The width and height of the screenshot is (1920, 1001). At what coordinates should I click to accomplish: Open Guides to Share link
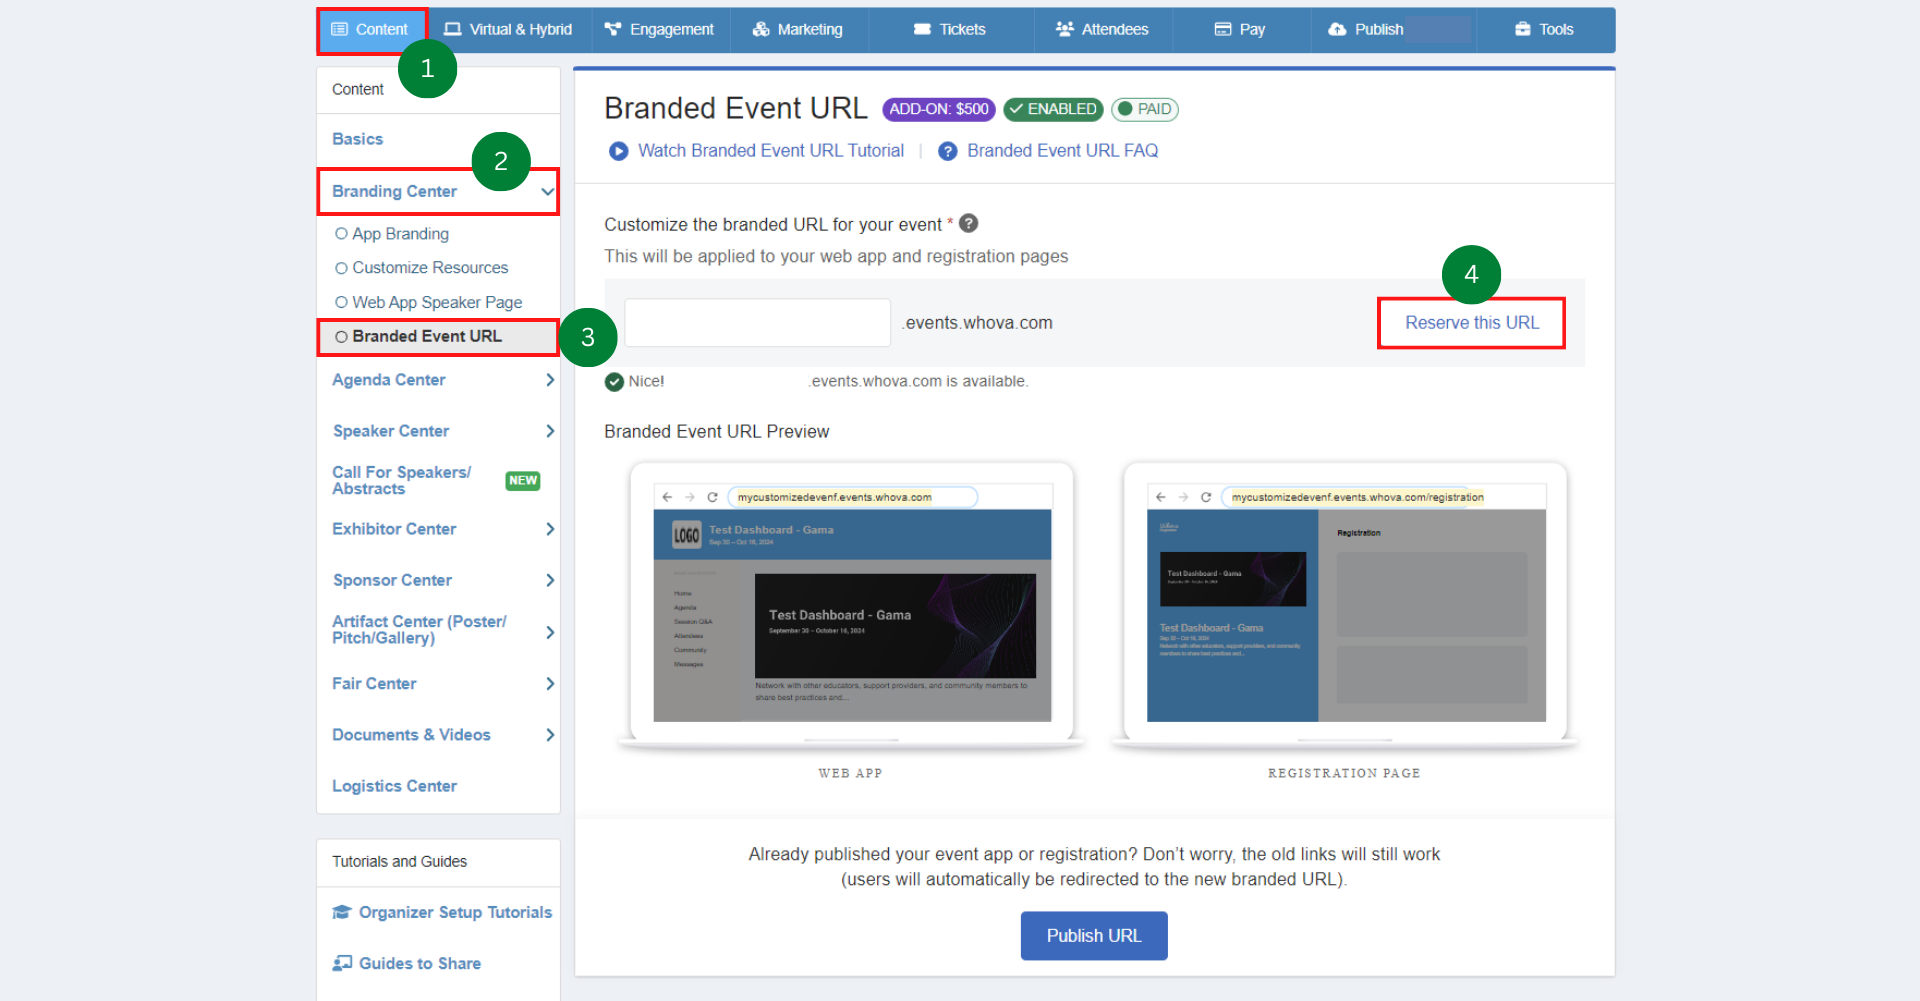point(420,963)
